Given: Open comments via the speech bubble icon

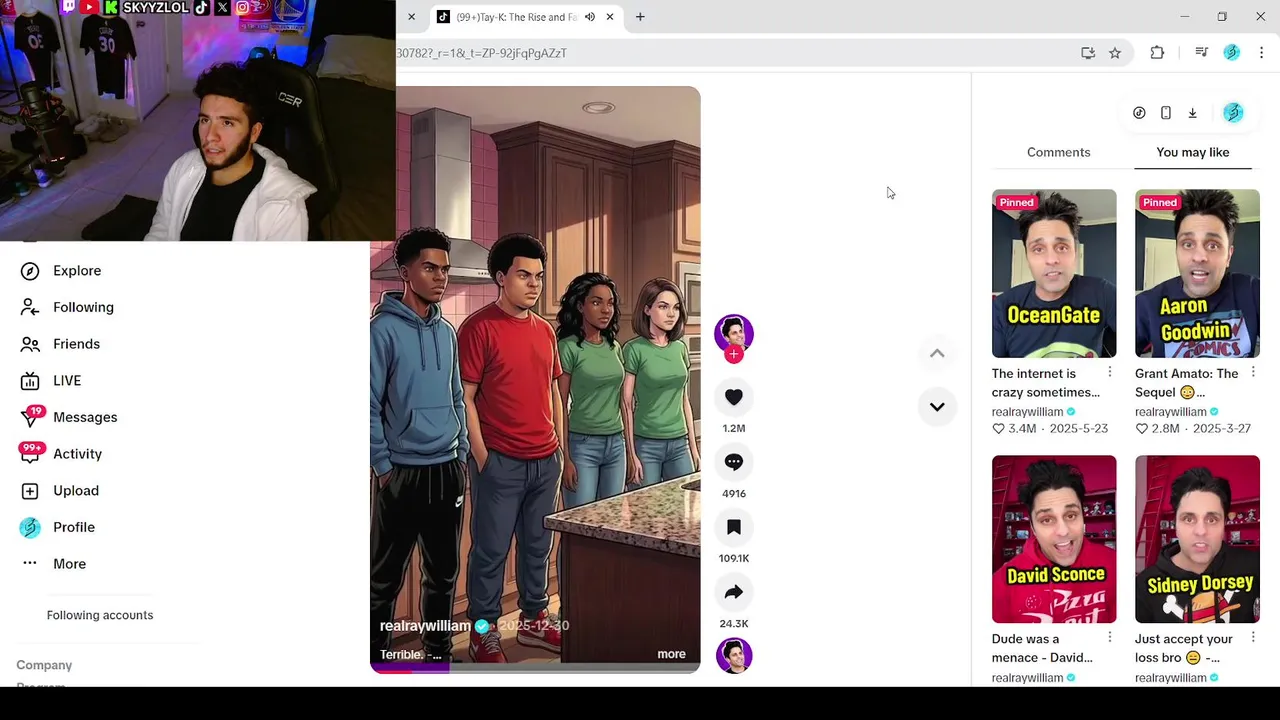Looking at the screenshot, I should coord(733,462).
